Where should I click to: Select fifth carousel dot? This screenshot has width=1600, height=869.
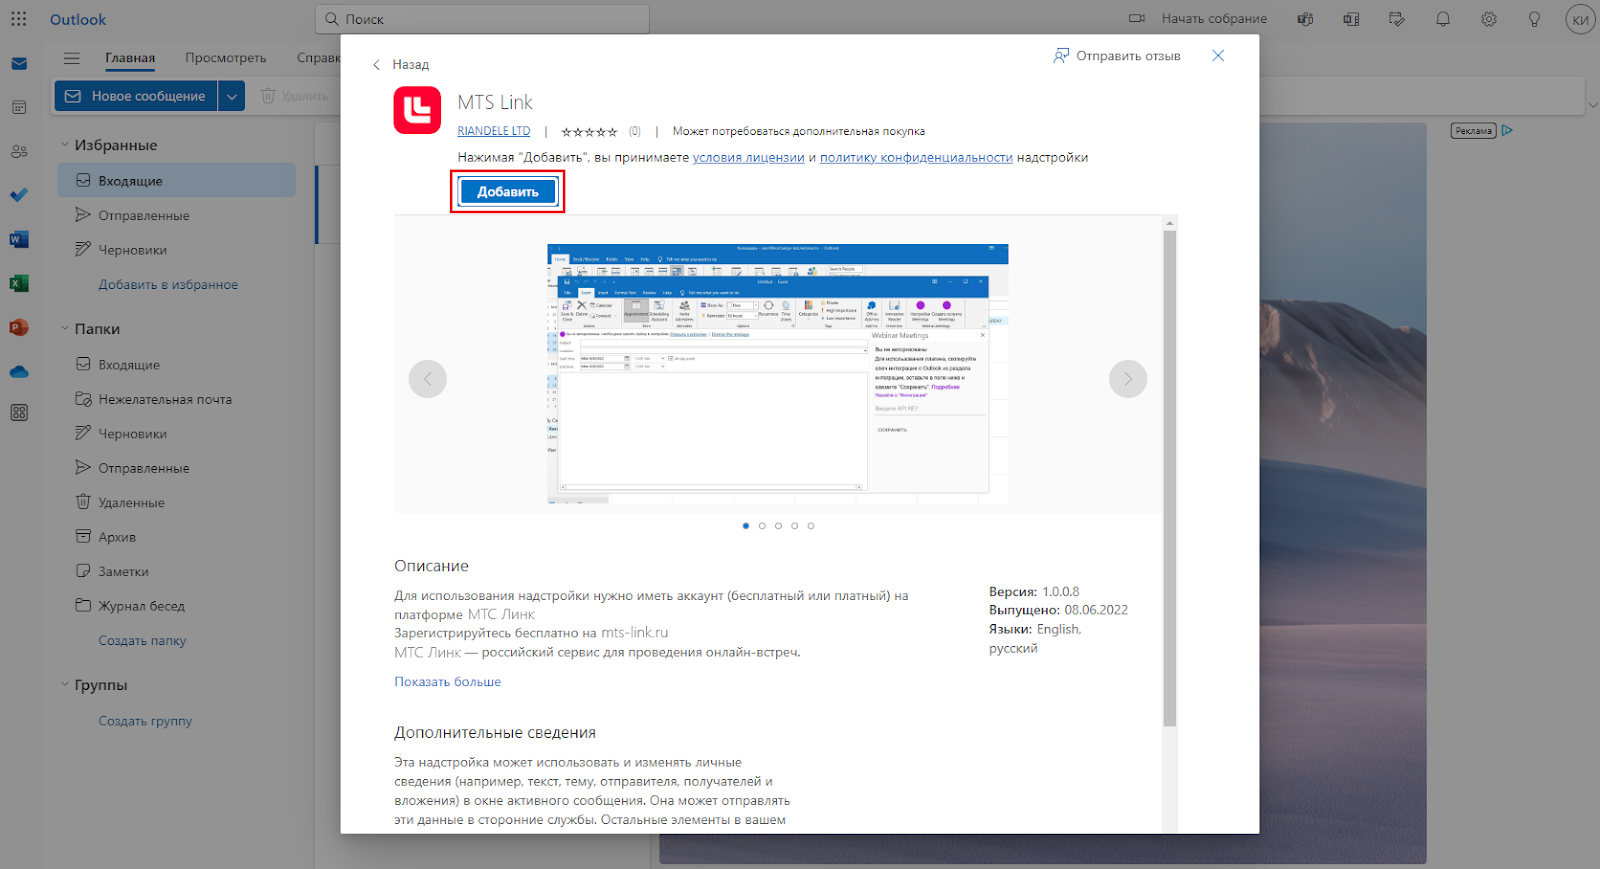coord(811,526)
